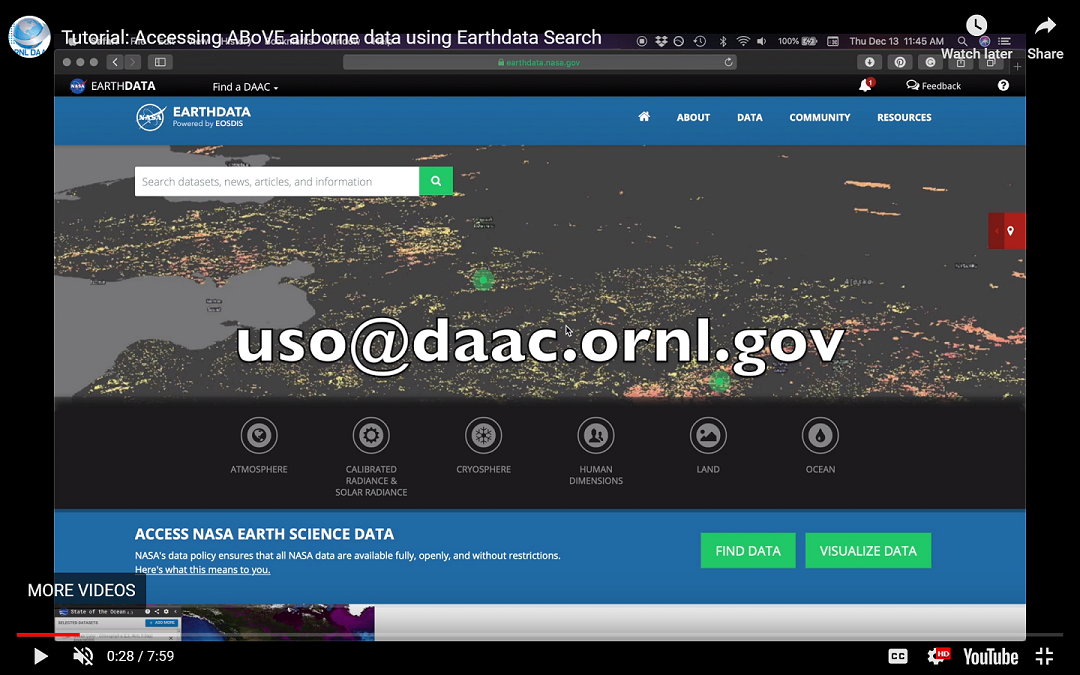The width and height of the screenshot is (1080, 675).
Task: Unmute the video audio
Action: [x=83, y=656]
